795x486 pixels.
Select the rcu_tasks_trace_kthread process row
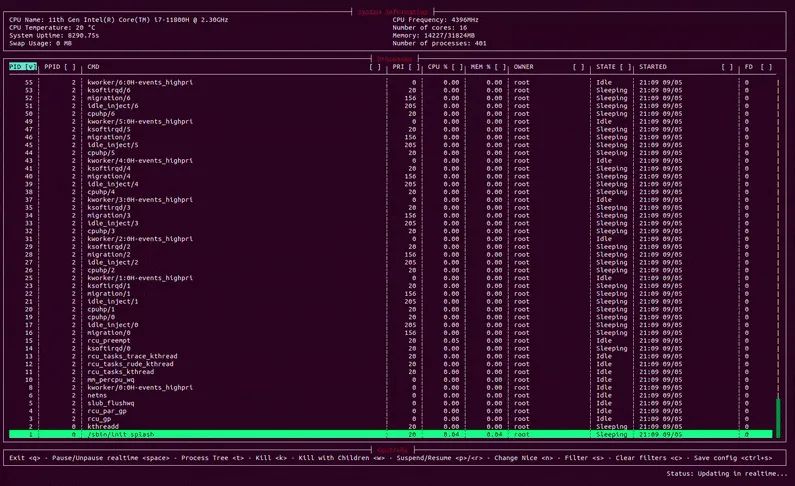[x=390, y=356]
